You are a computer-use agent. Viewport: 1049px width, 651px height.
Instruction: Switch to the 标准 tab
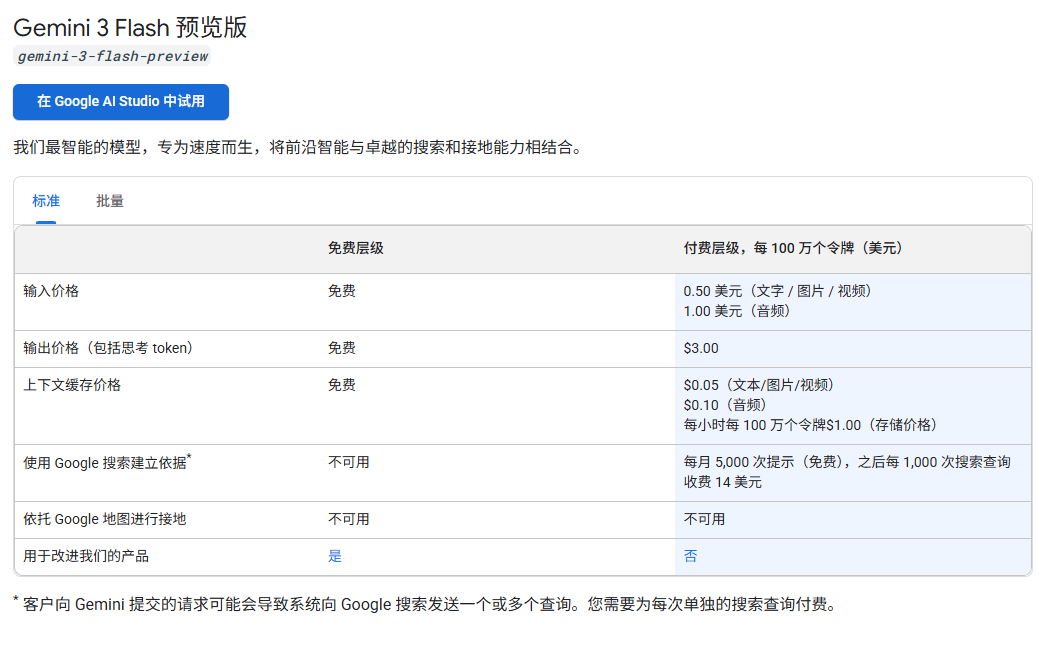click(x=46, y=201)
